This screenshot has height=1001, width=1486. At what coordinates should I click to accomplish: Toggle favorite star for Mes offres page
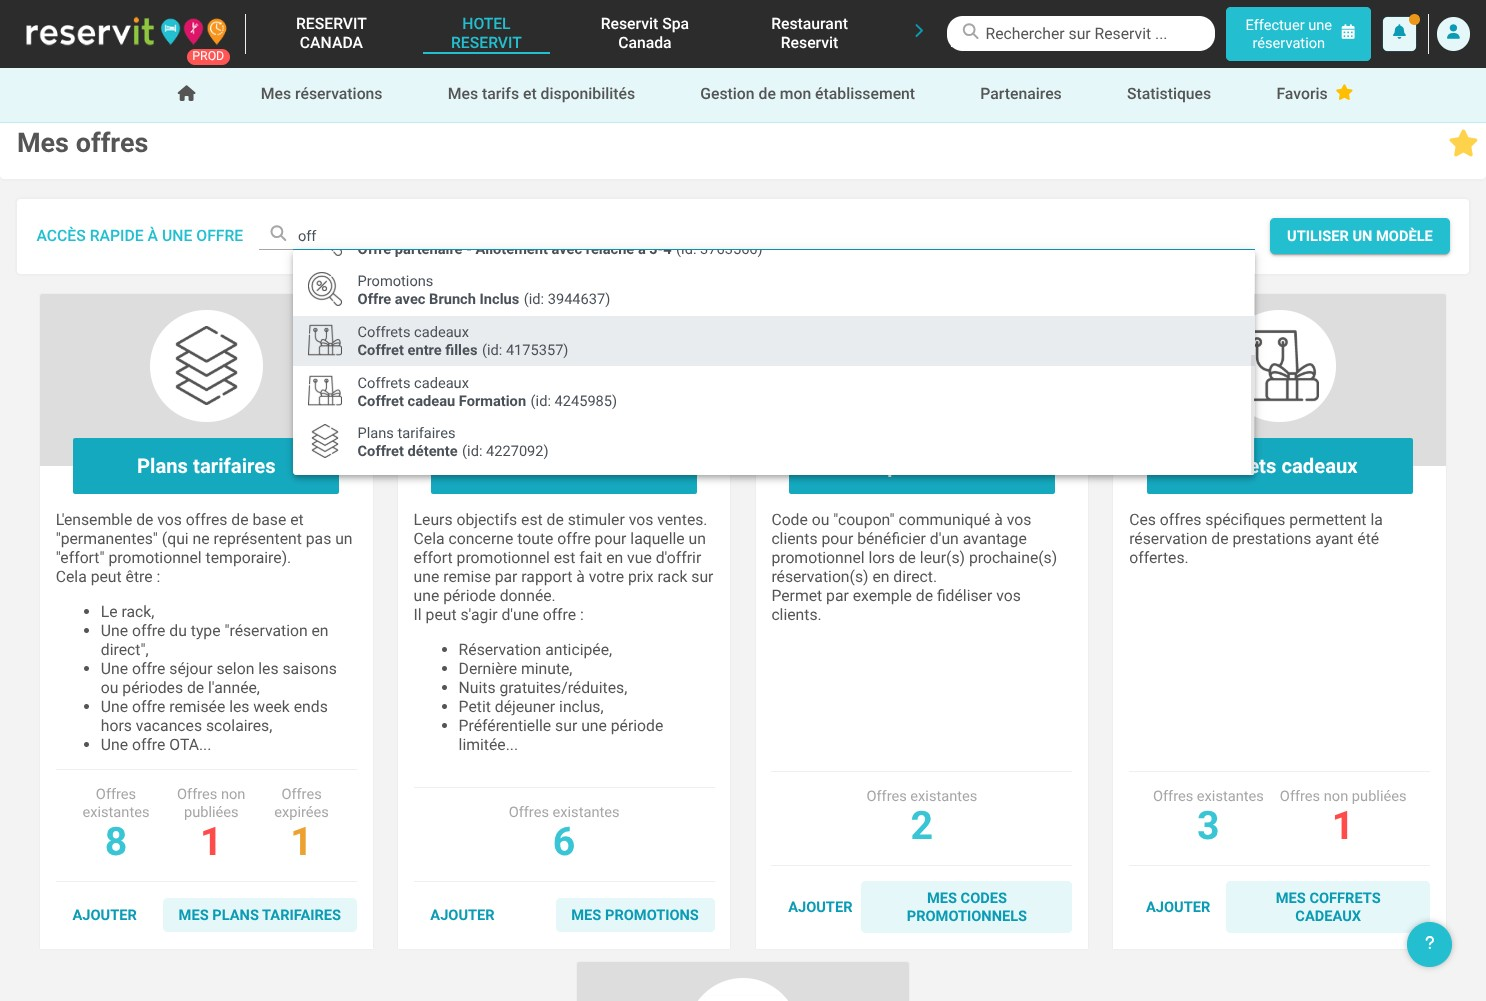pos(1463,143)
